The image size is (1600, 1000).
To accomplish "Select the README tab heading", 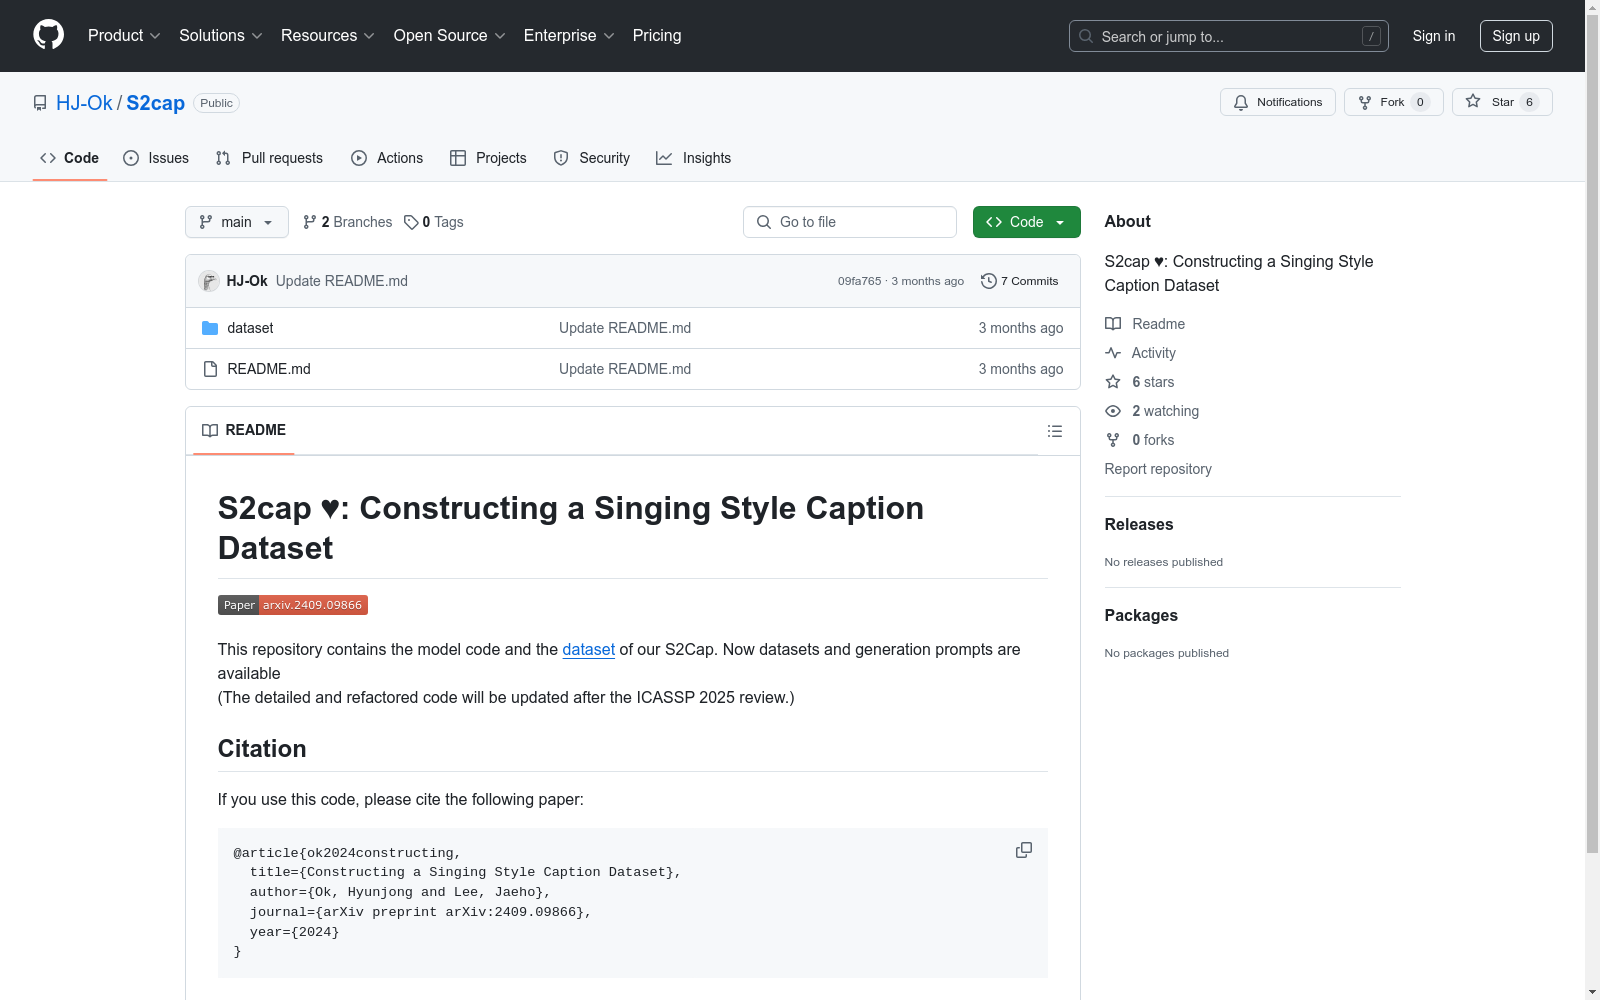I will [x=244, y=430].
